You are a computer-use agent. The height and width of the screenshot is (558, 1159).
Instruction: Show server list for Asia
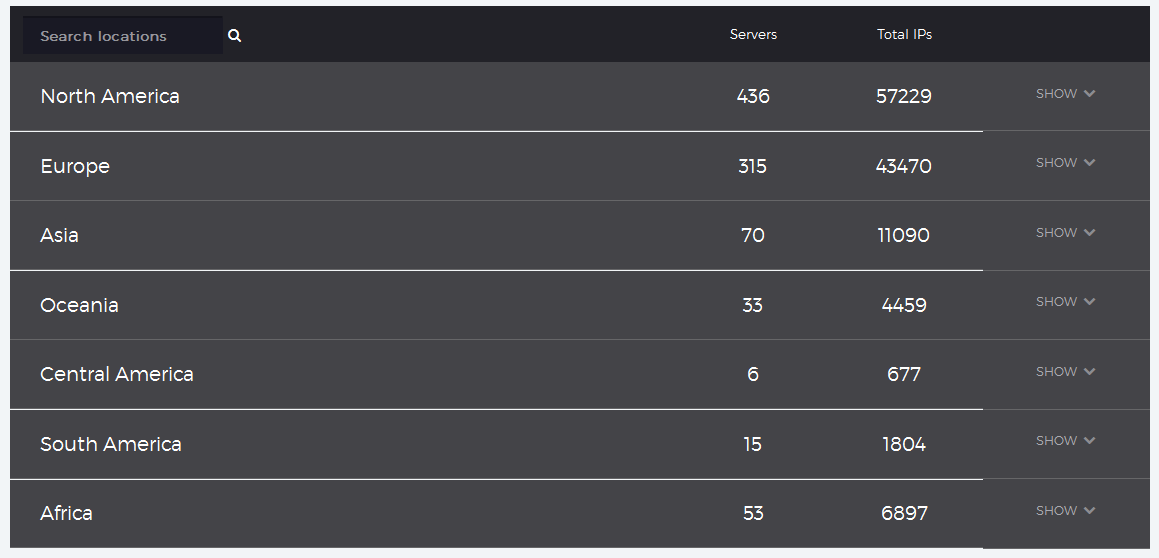1065,232
